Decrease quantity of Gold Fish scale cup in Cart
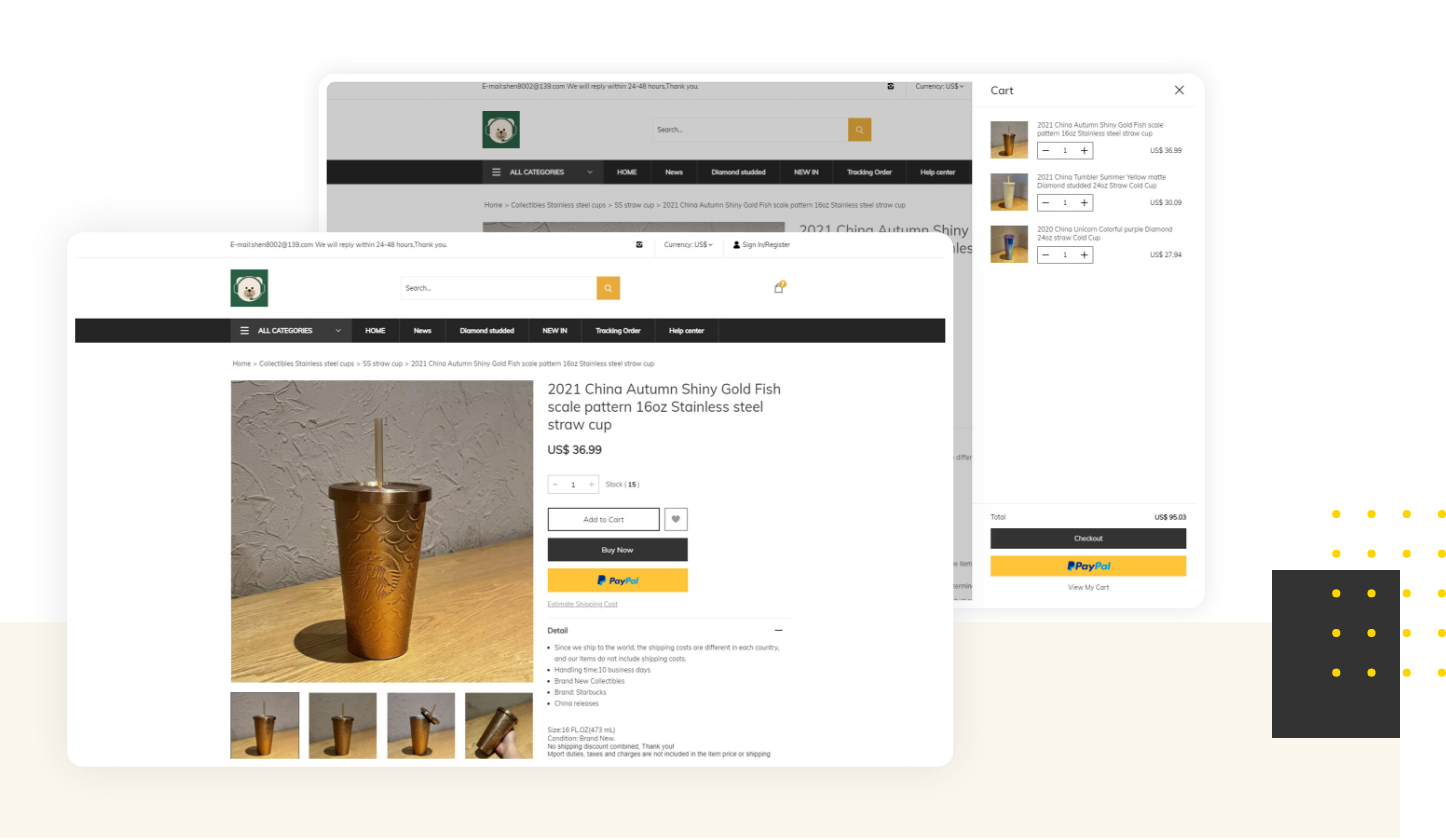The width and height of the screenshot is (1446, 840). point(1046,151)
